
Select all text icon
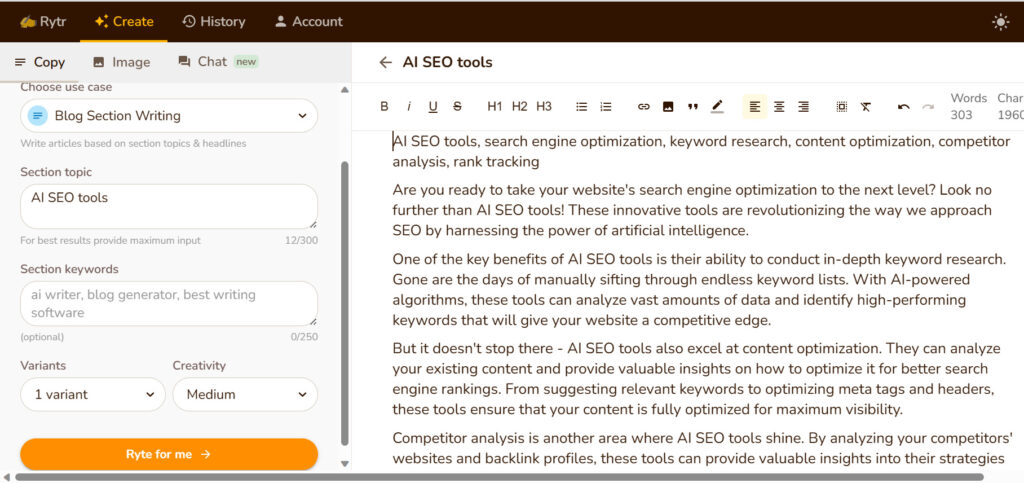842,106
